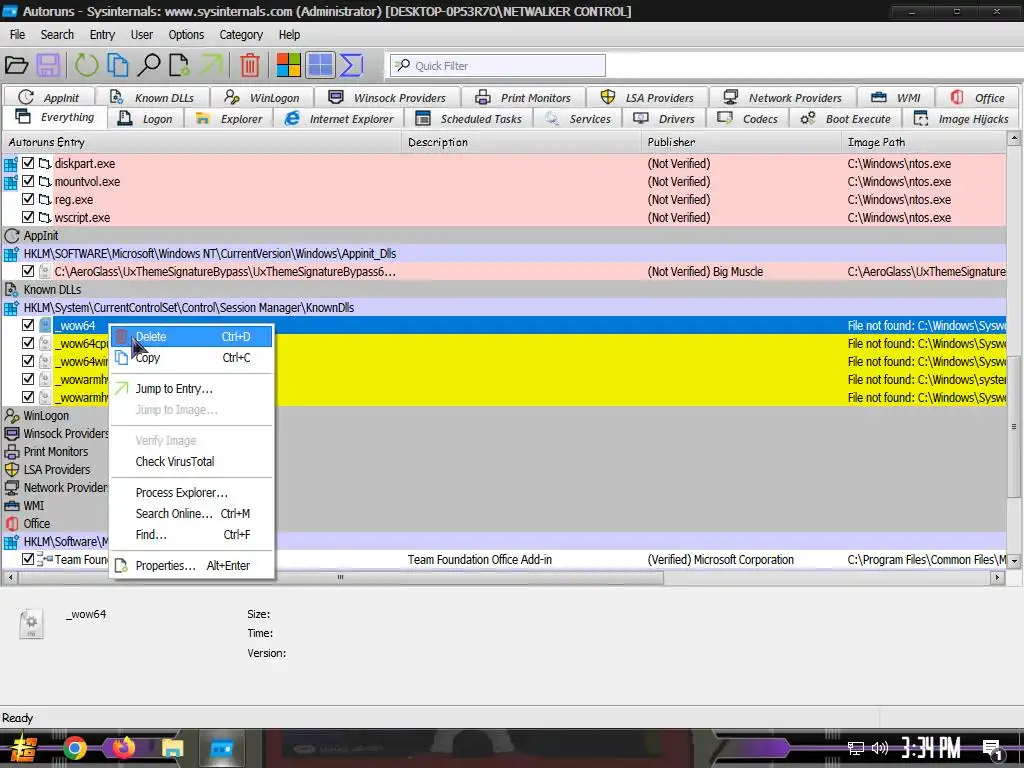Screen dimensions: 1024x768
Task: Choose Delete in the context menu
Action: pyautogui.click(x=191, y=337)
